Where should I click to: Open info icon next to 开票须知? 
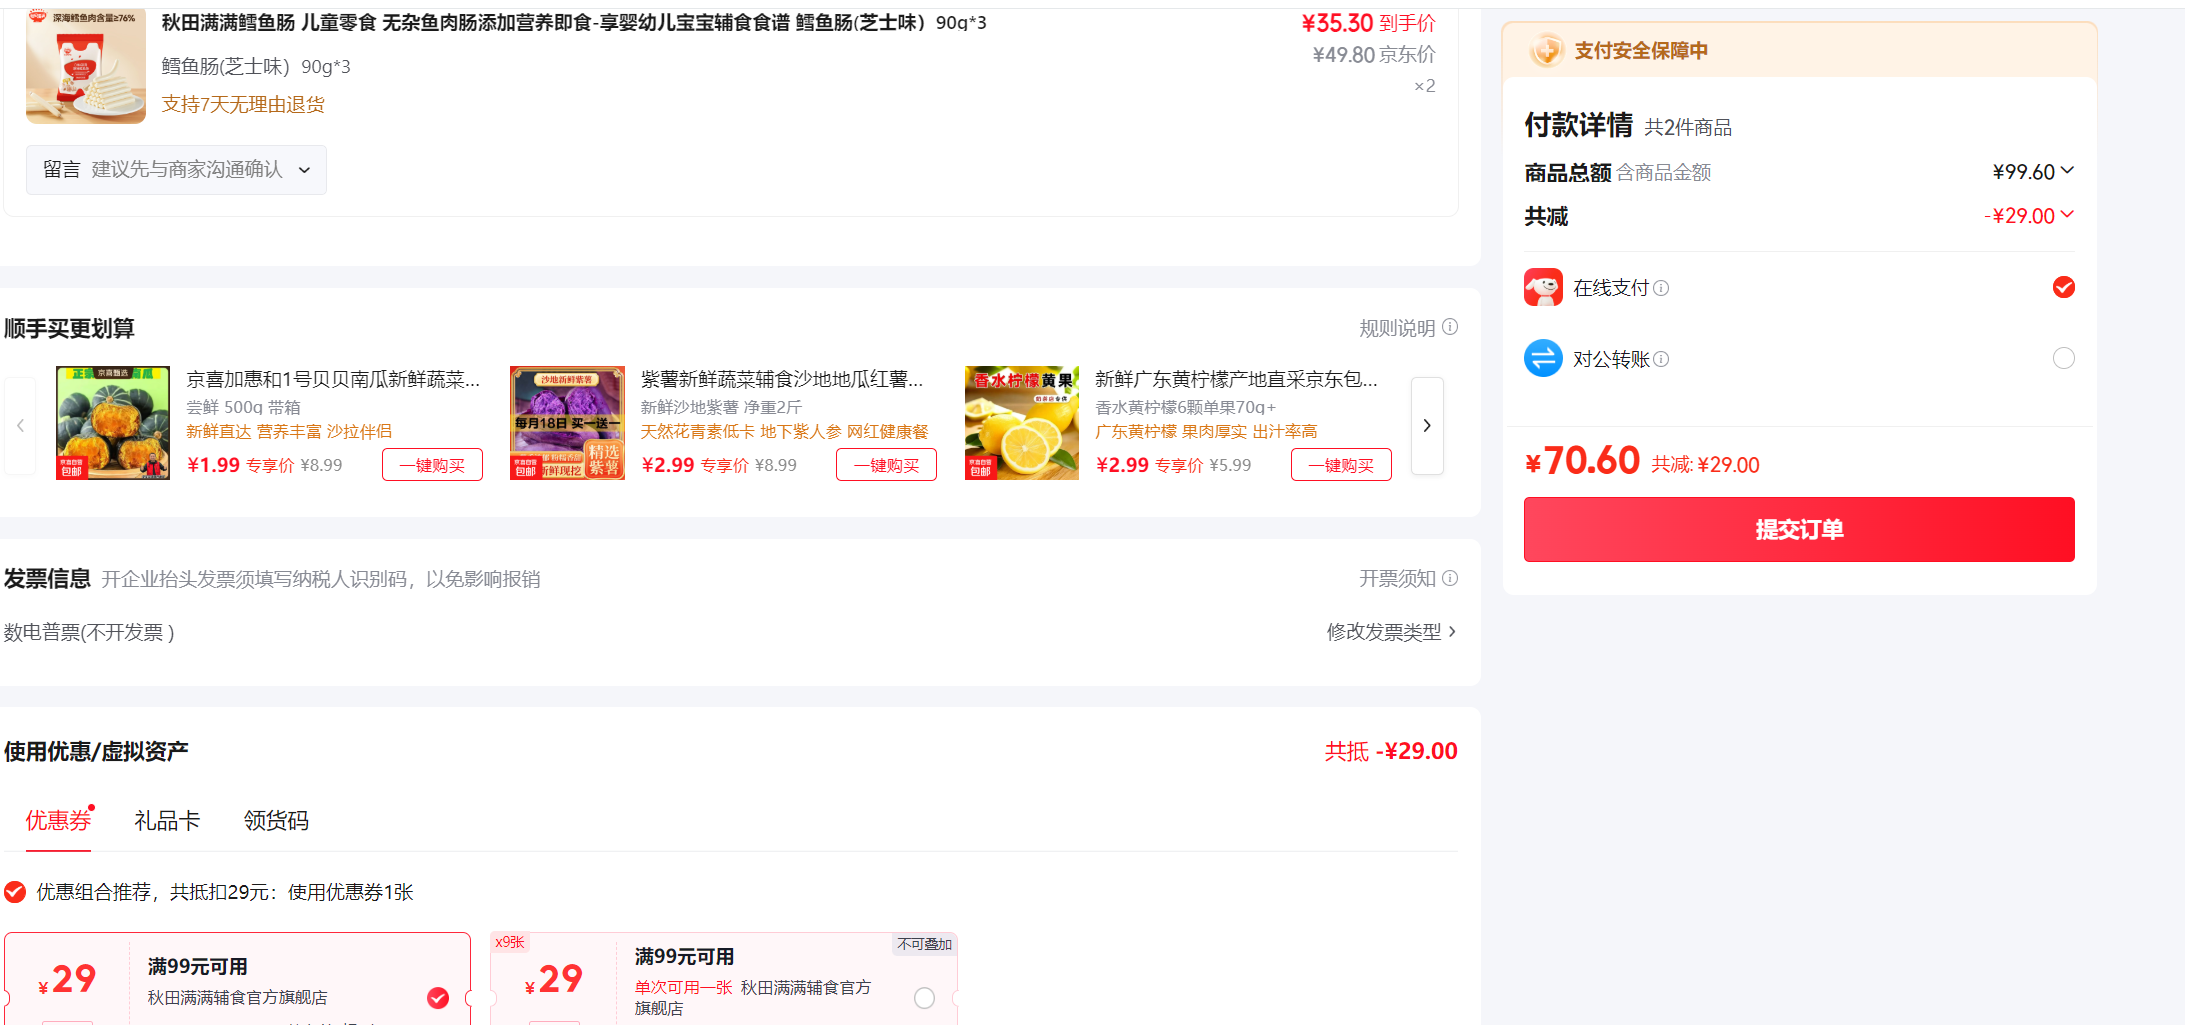[1450, 578]
